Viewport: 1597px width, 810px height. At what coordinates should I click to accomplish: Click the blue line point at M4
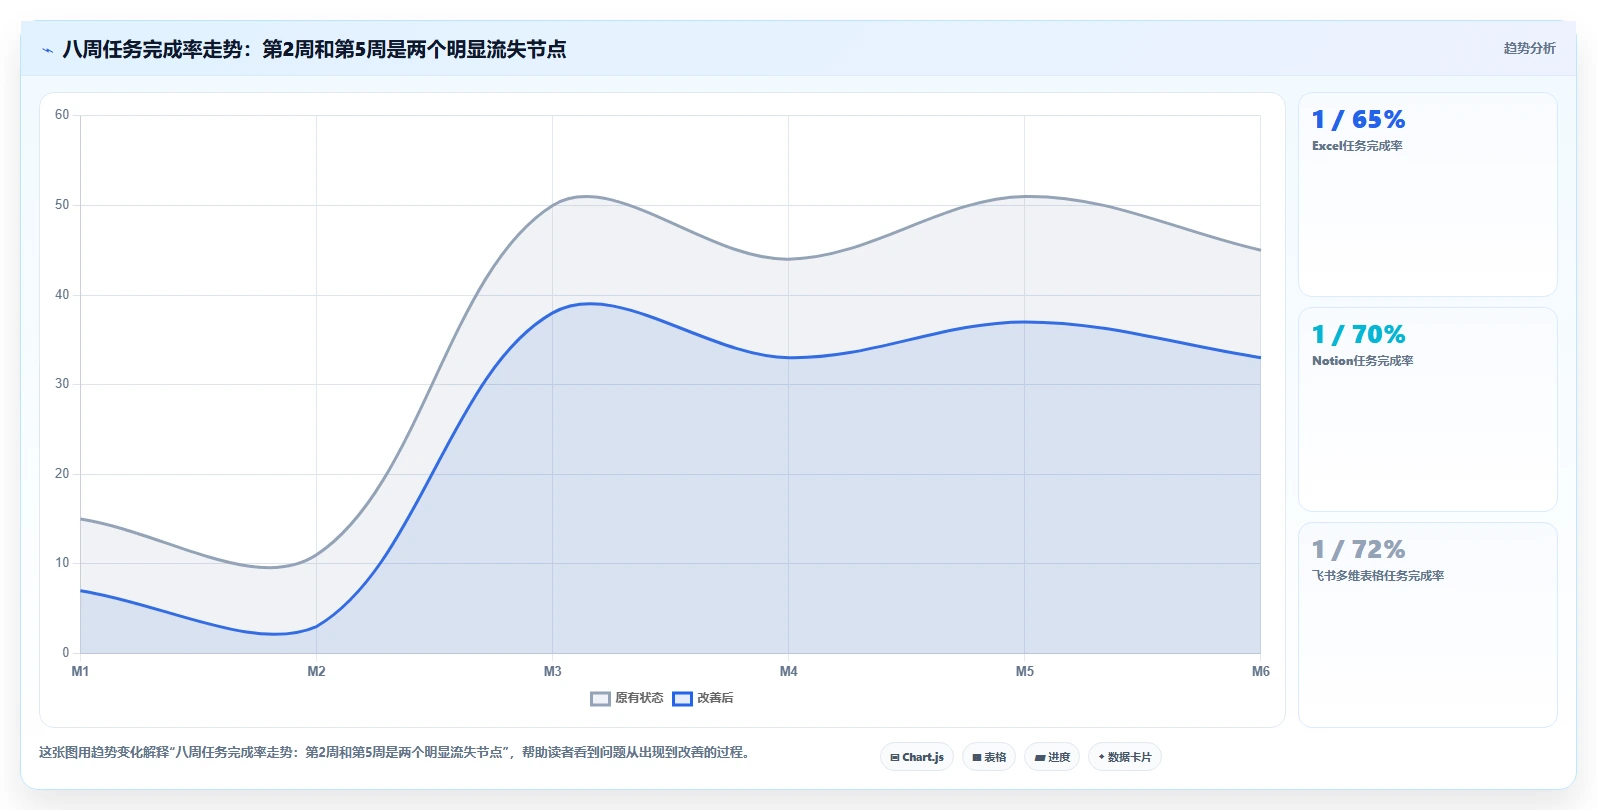point(788,357)
